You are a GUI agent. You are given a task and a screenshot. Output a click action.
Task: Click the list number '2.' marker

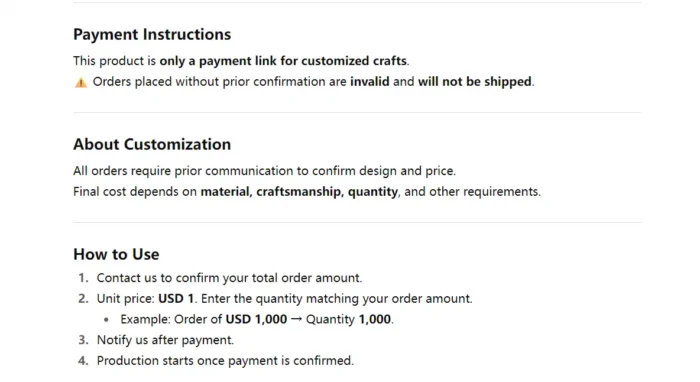[83, 299]
